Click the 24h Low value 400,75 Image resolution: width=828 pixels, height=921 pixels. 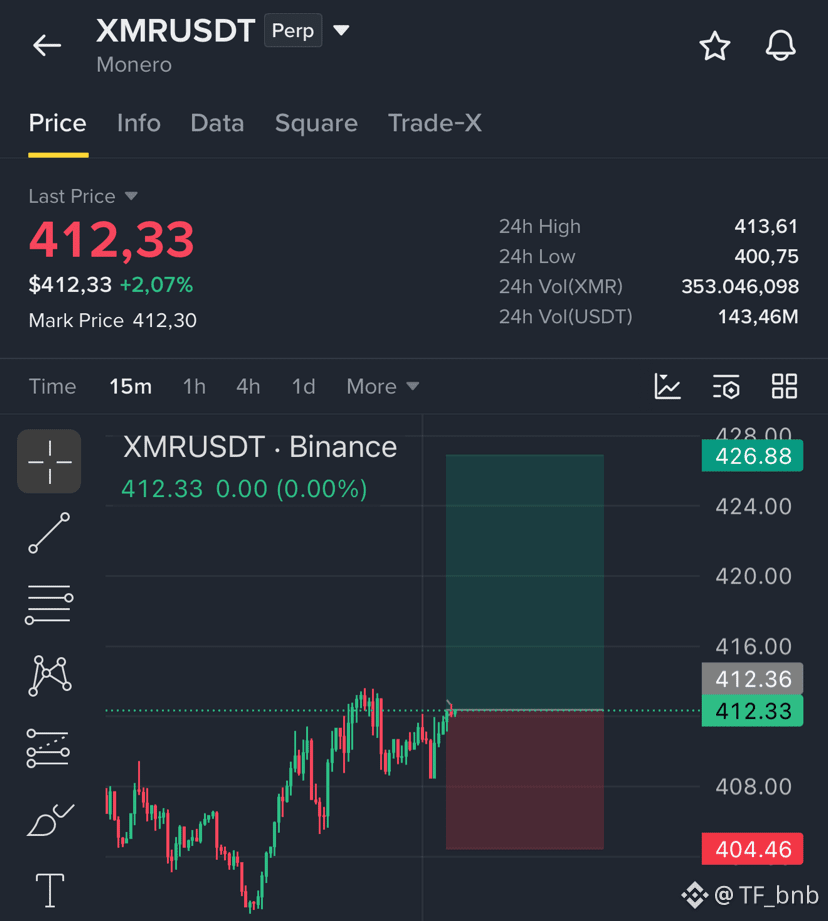(x=766, y=256)
